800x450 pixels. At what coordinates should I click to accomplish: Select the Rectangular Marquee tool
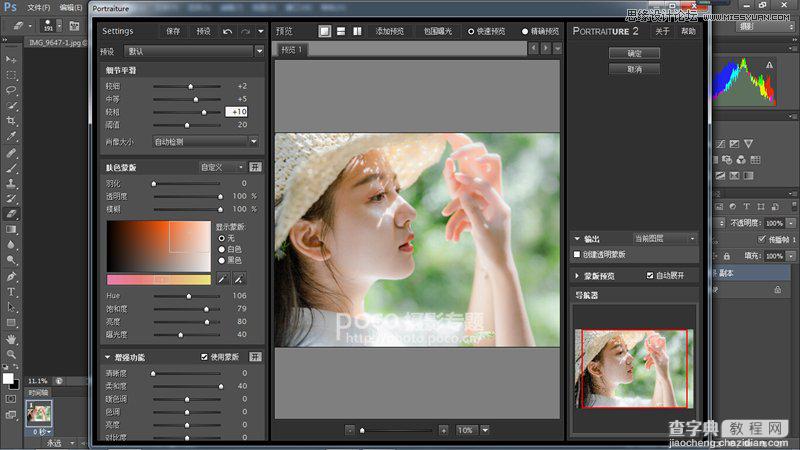click(x=11, y=75)
